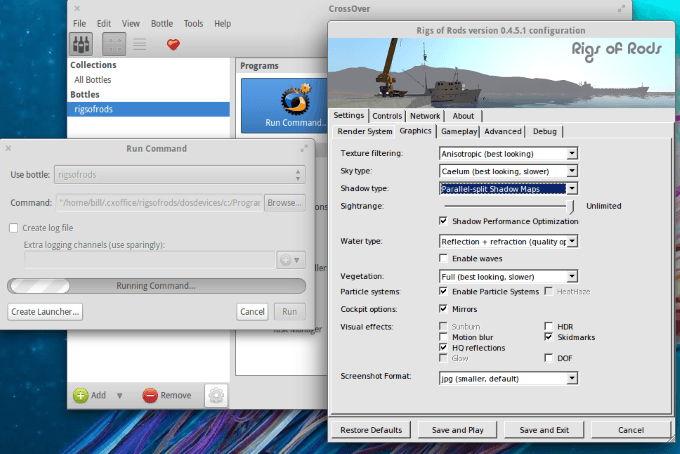680x454 pixels.
Task: Open the Bottle menu in CrossOver
Action: [161, 23]
